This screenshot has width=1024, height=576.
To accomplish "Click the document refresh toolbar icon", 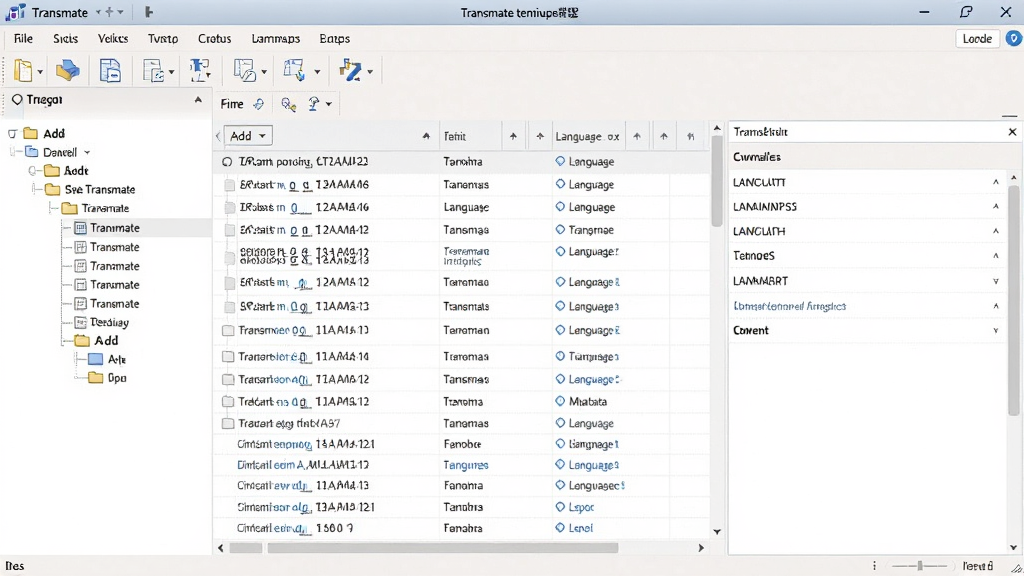I will [x=153, y=71].
